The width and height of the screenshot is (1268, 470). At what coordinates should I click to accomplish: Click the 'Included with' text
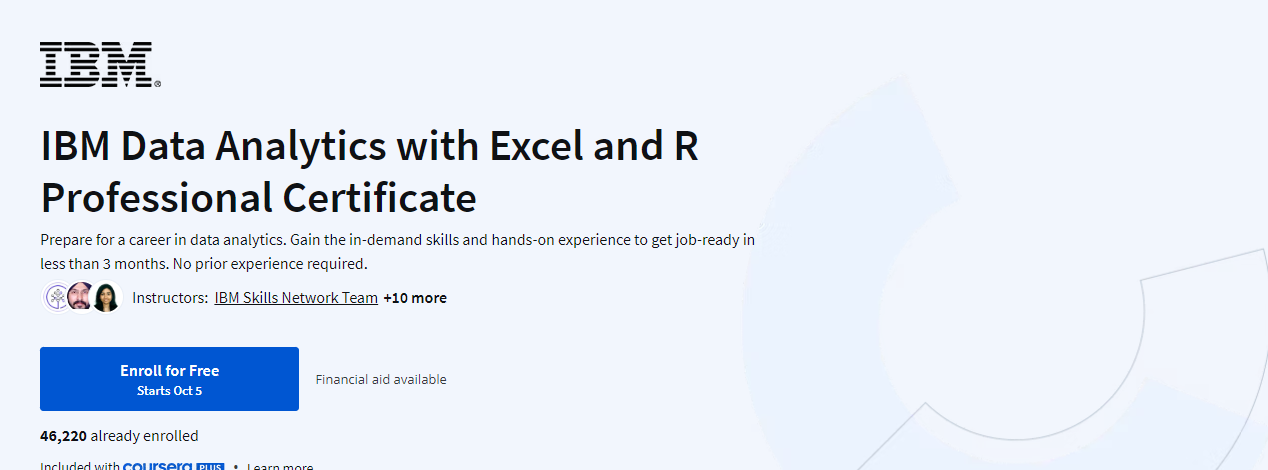click(x=79, y=467)
